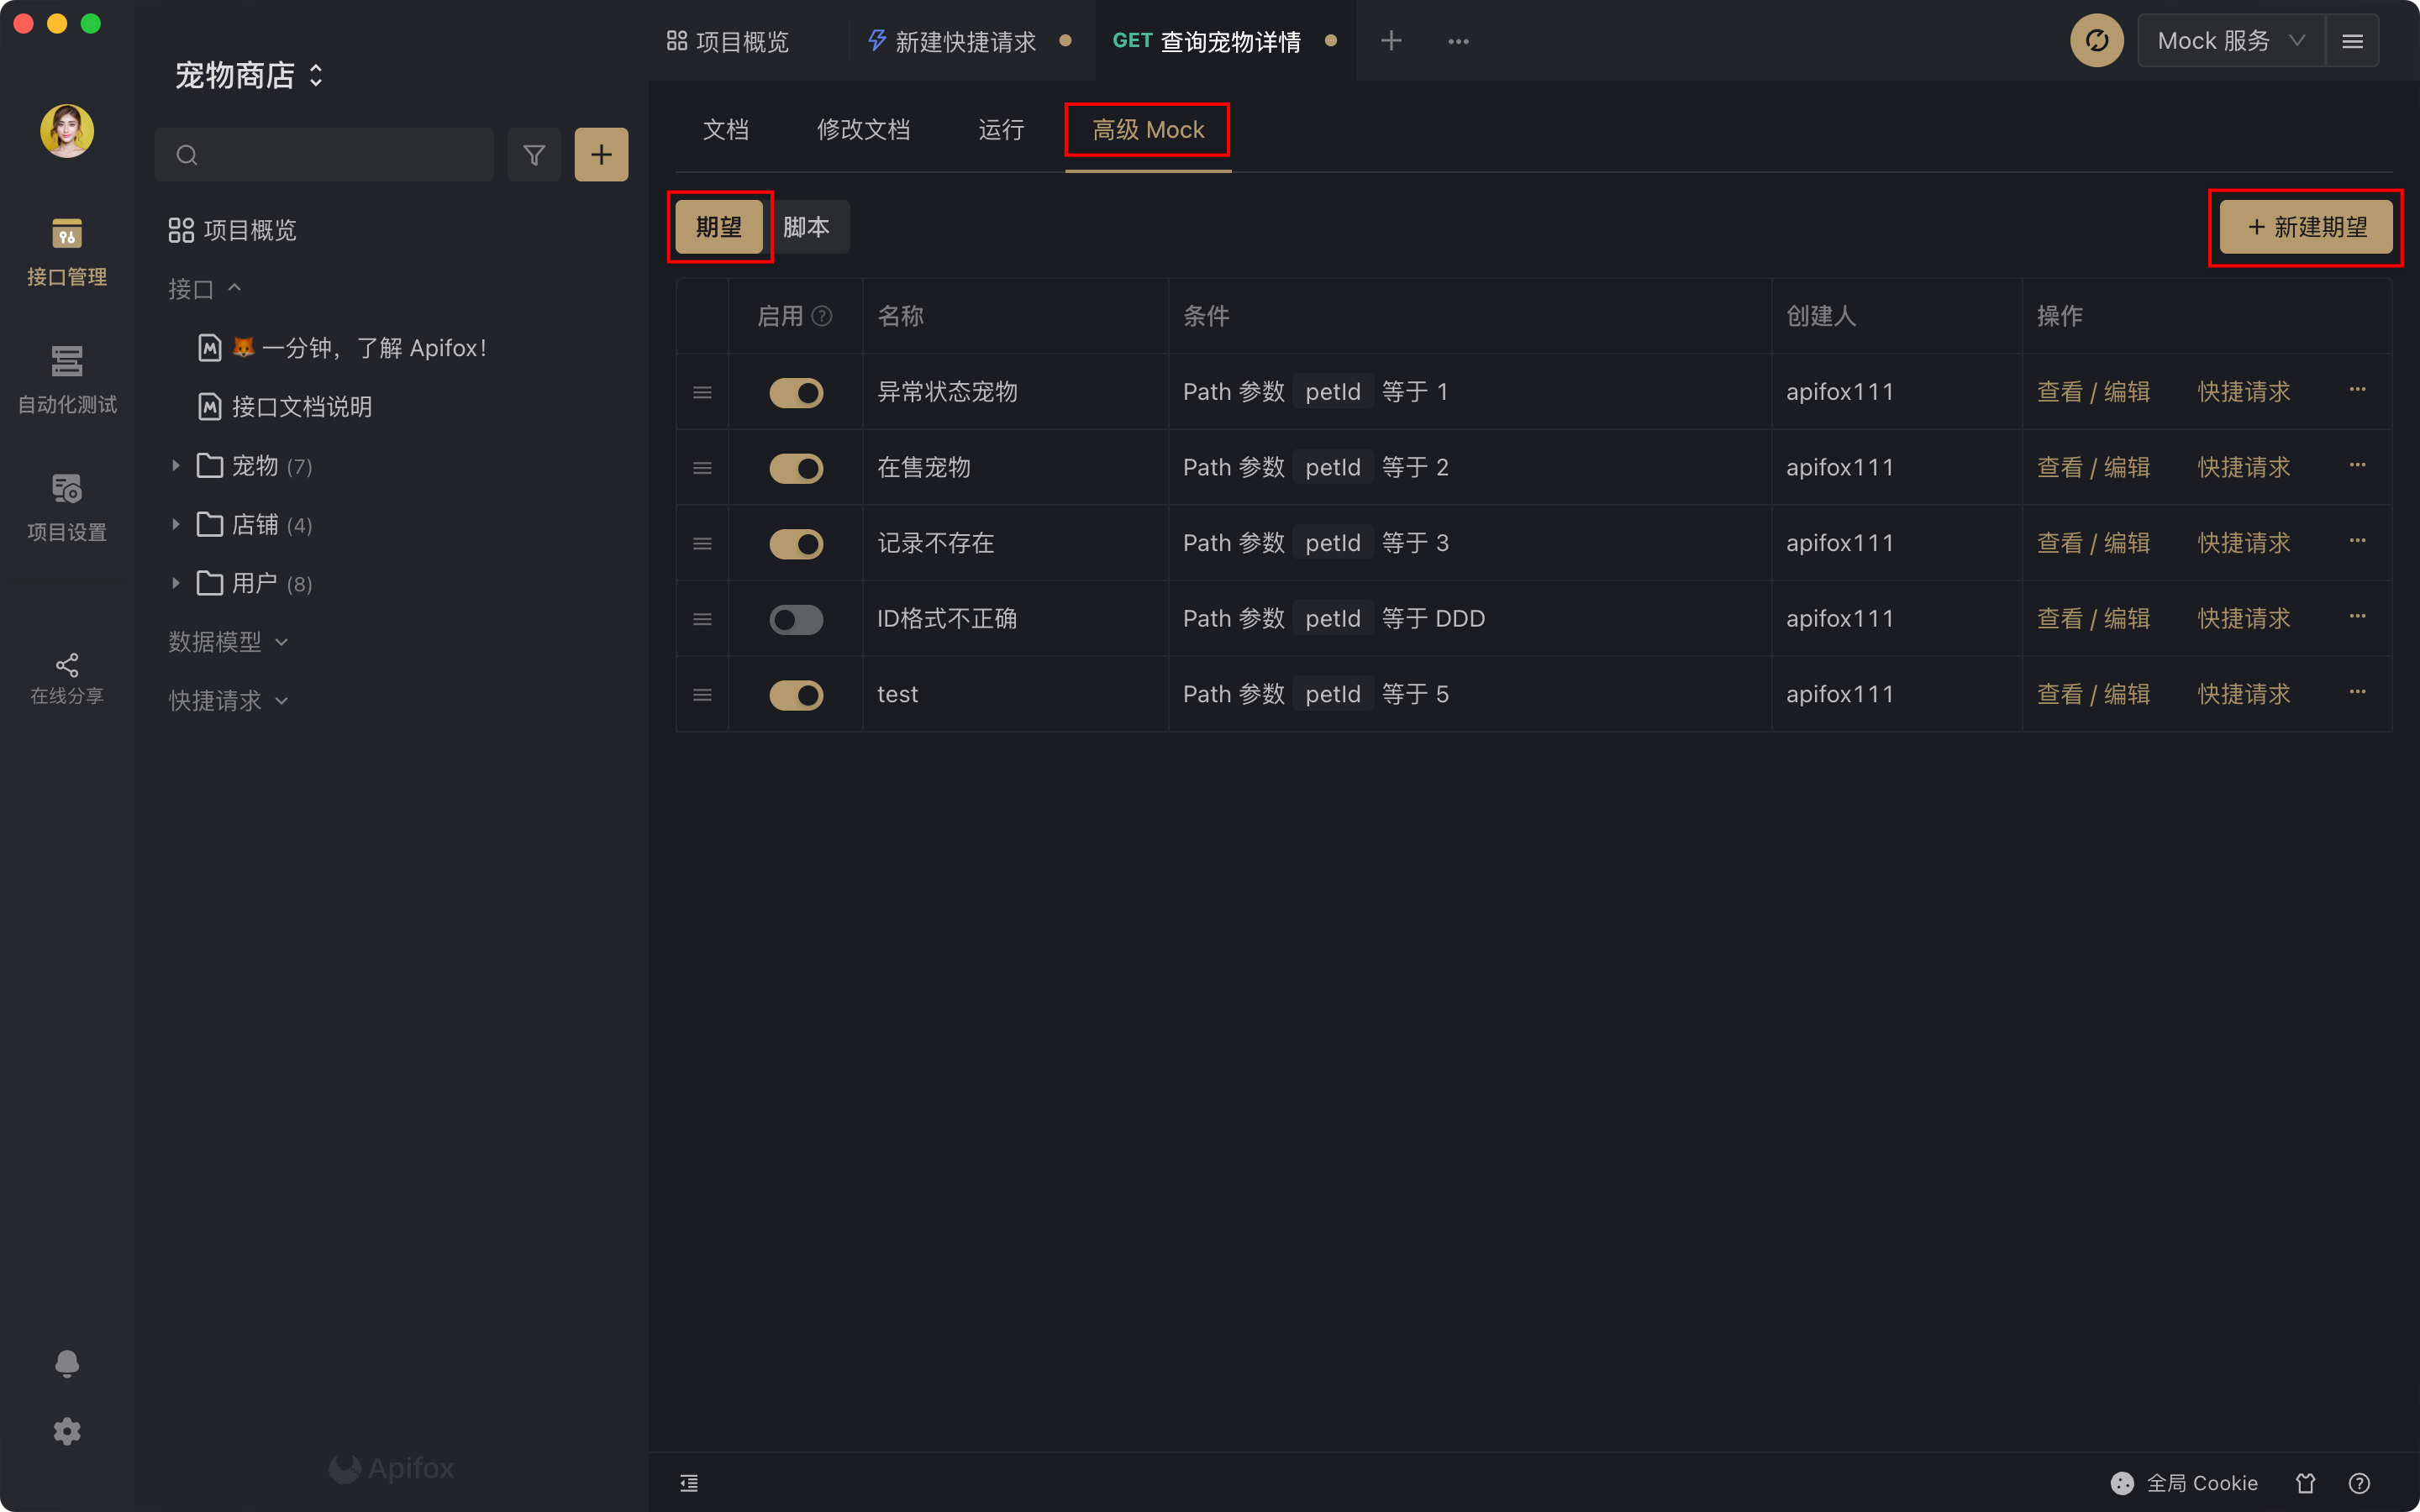
Task: Expand the 数据模型 section
Action: click(x=228, y=642)
